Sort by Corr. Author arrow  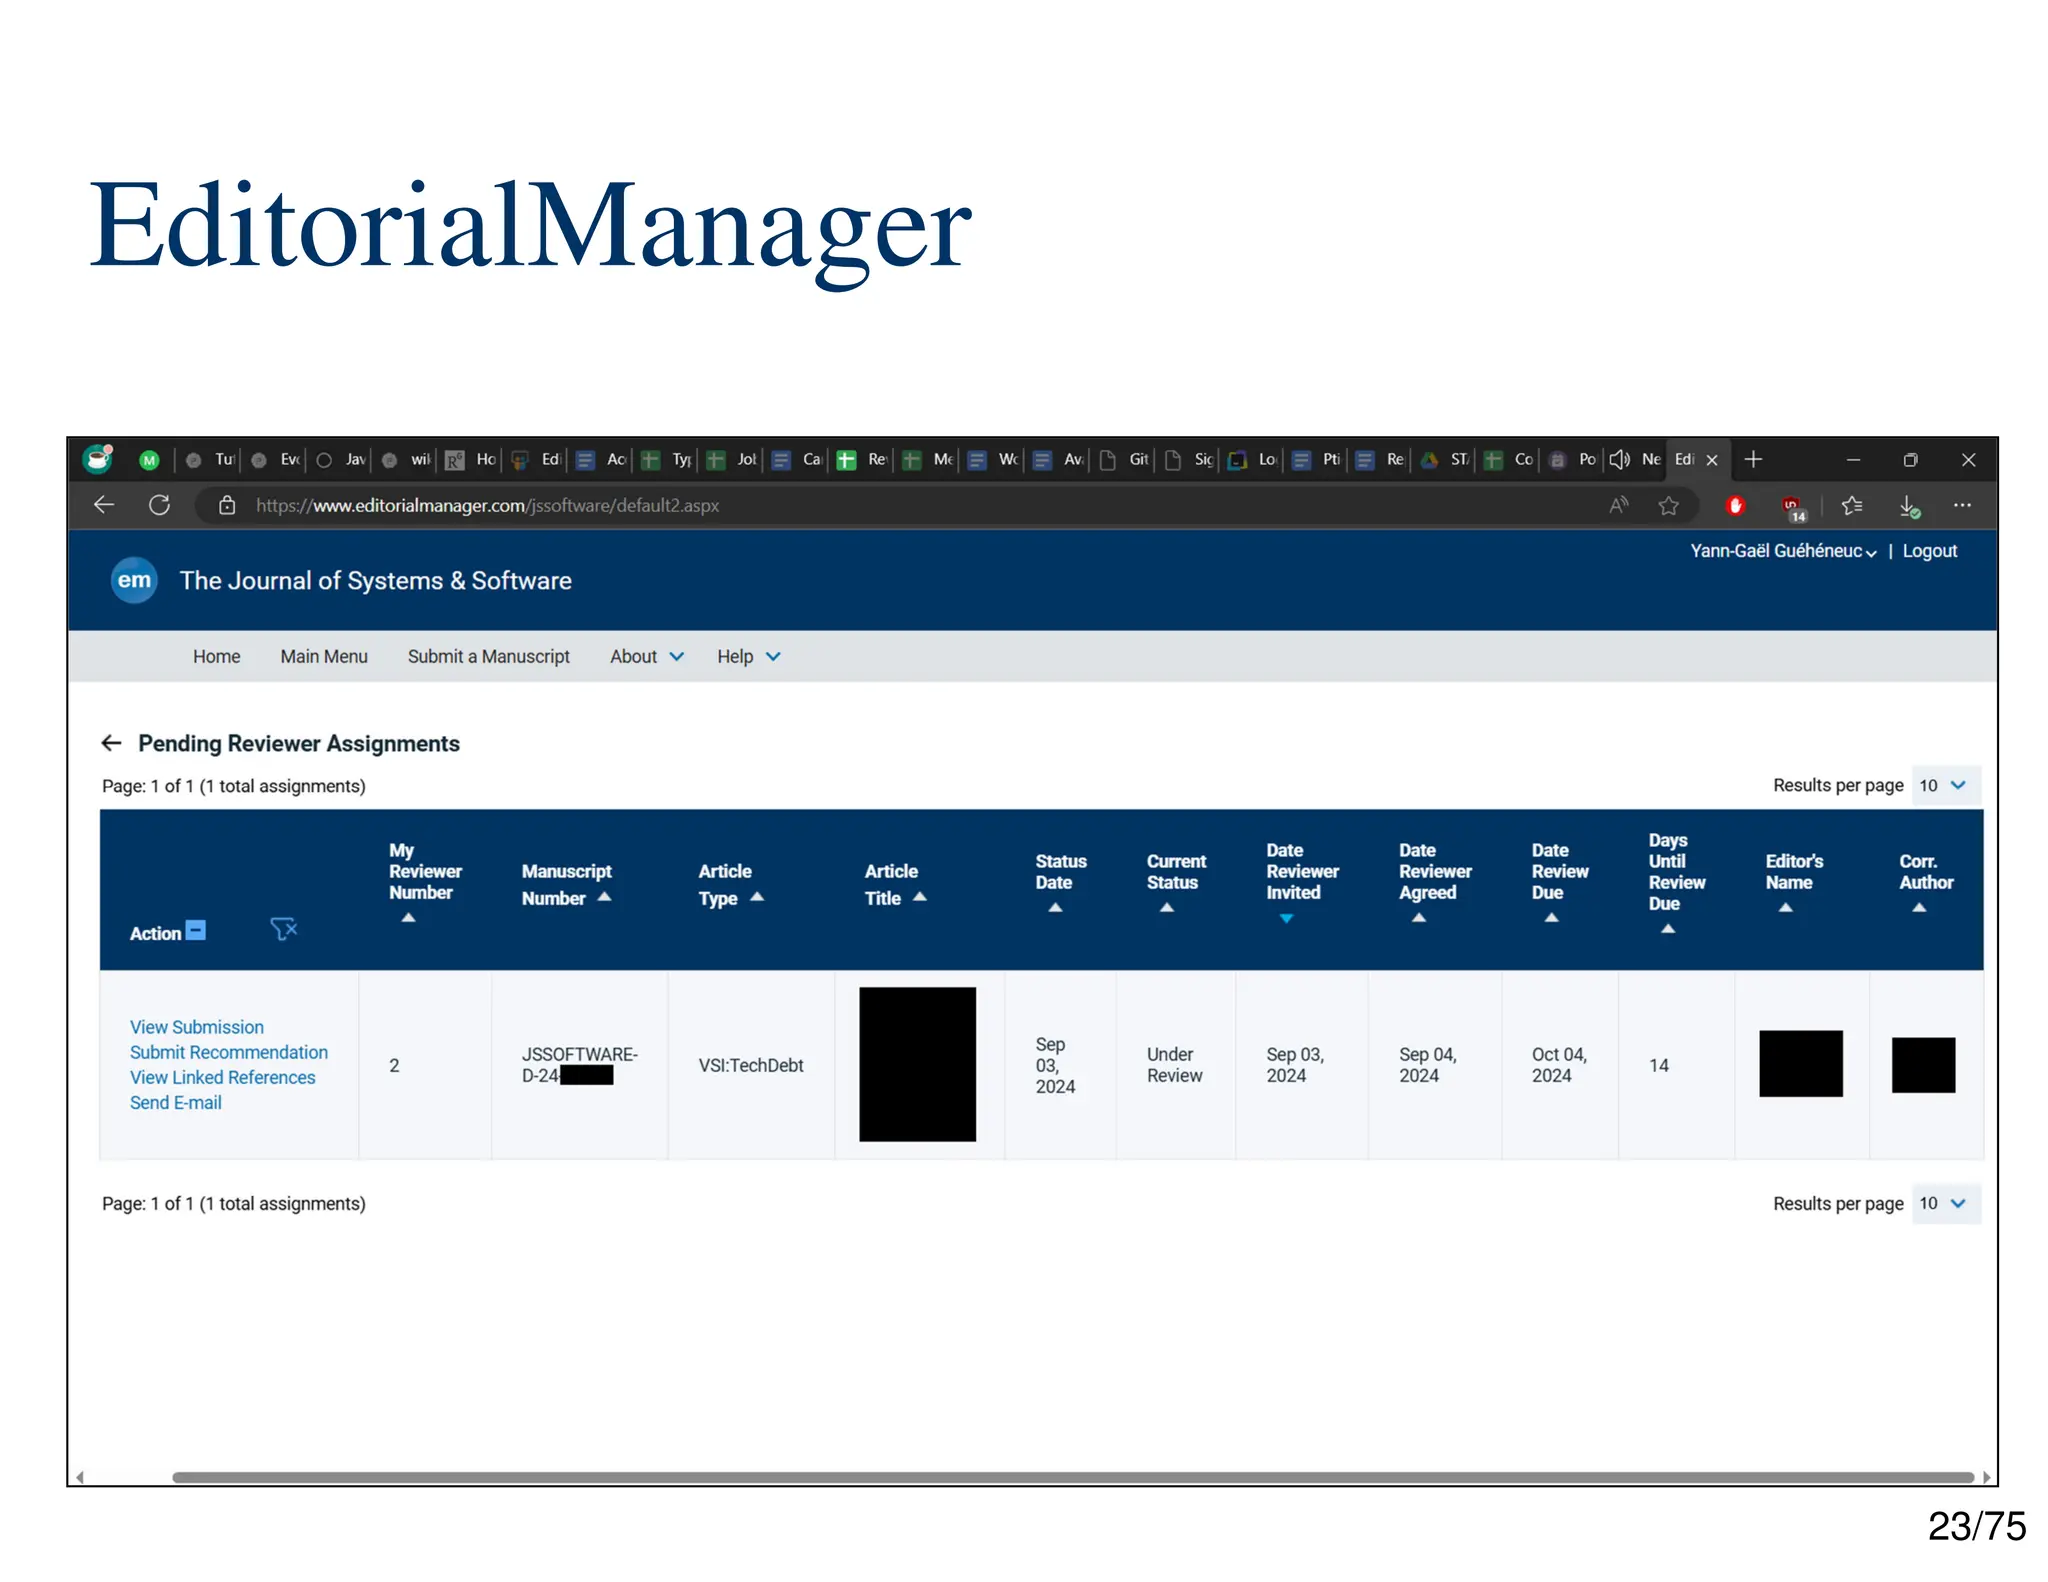click(1919, 907)
